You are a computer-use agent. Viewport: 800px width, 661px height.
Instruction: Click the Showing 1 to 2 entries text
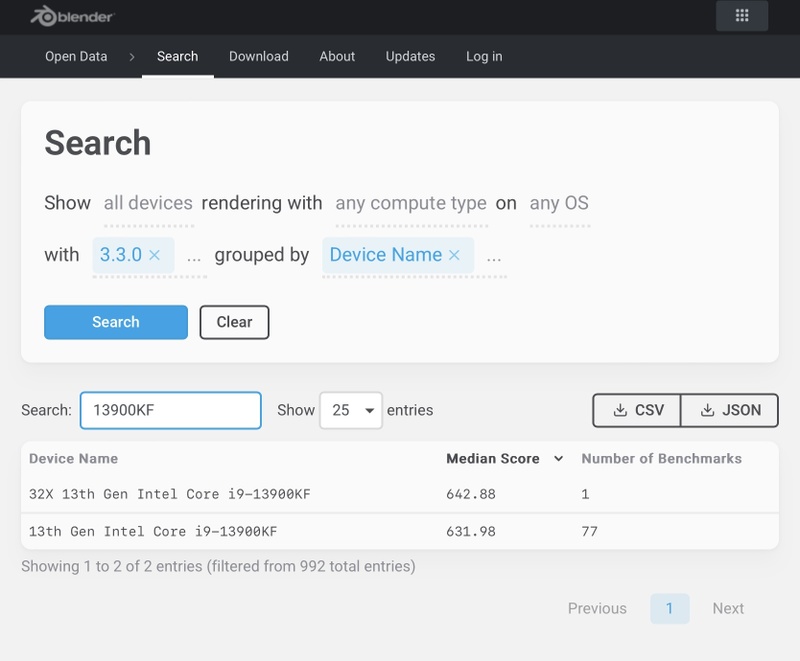click(218, 566)
